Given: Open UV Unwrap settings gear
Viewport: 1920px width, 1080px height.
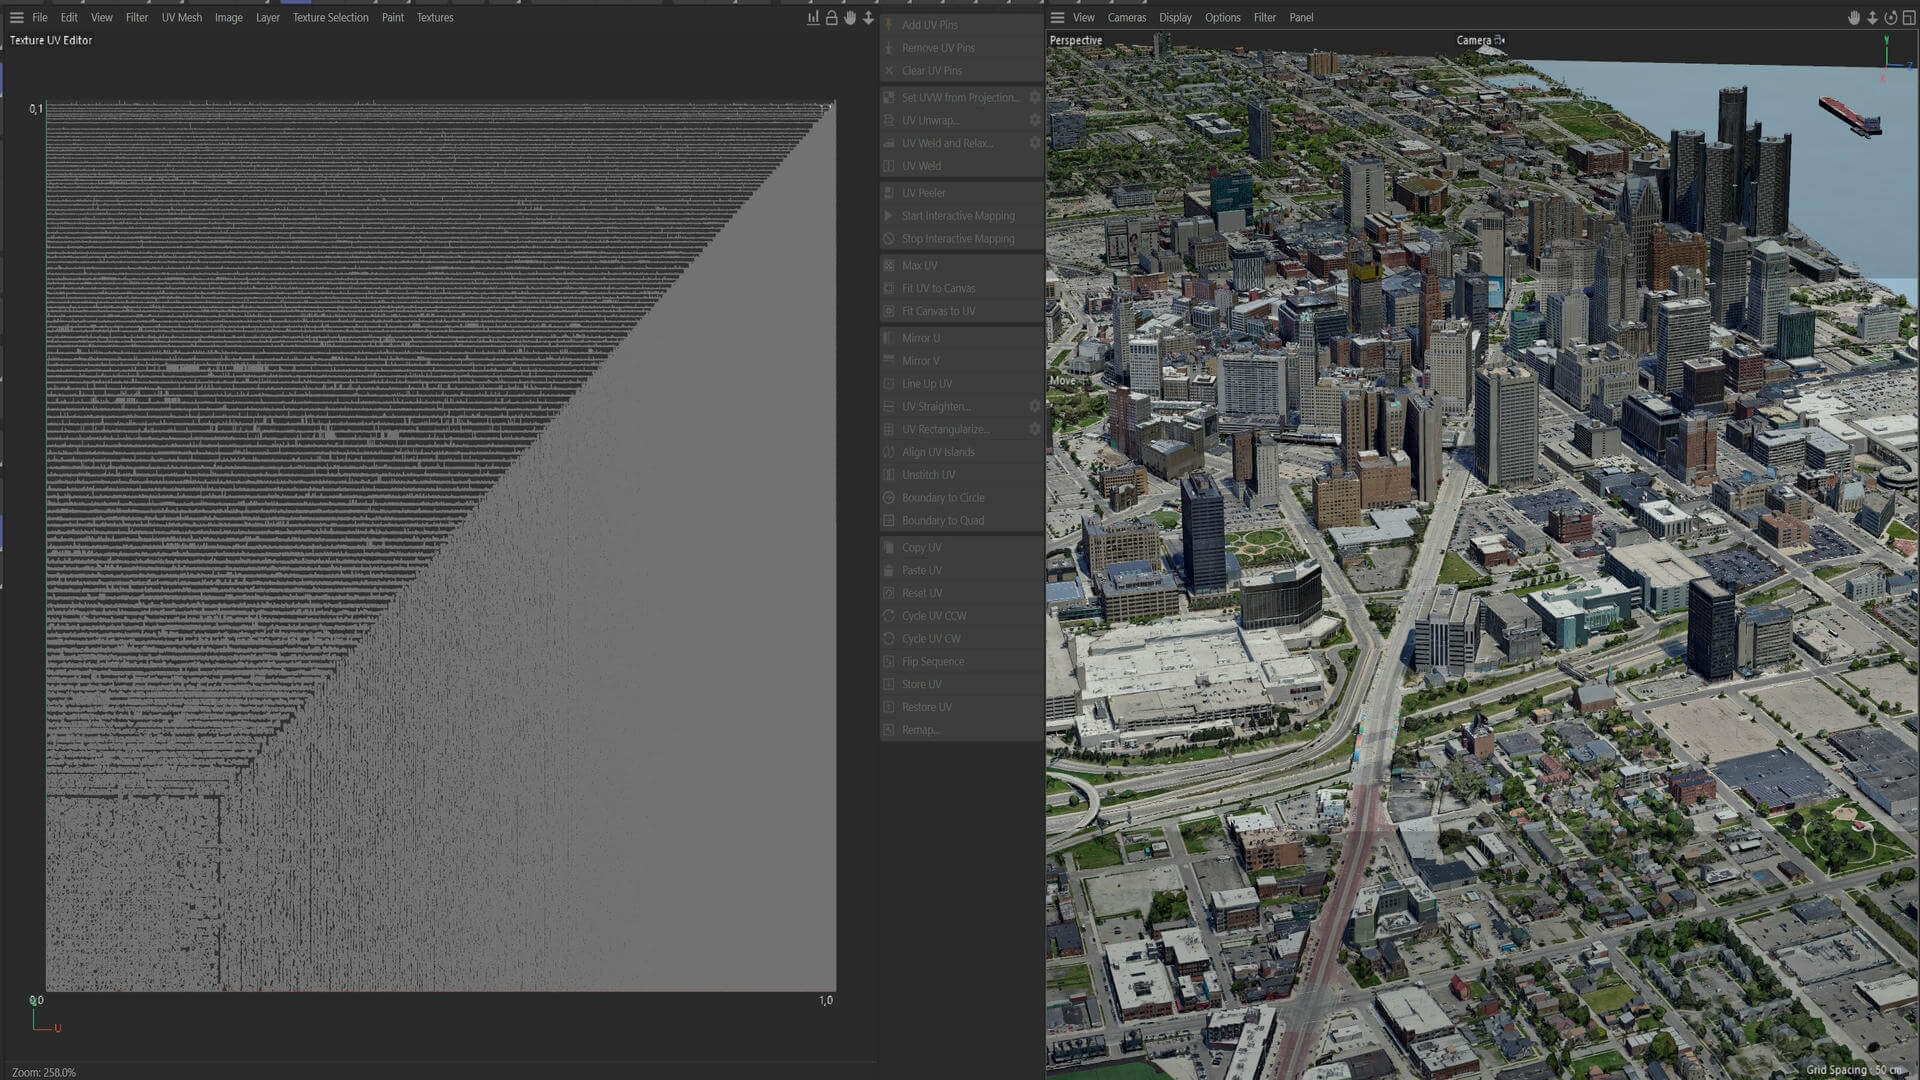Looking at the screenshot, I should [1035, 121].
